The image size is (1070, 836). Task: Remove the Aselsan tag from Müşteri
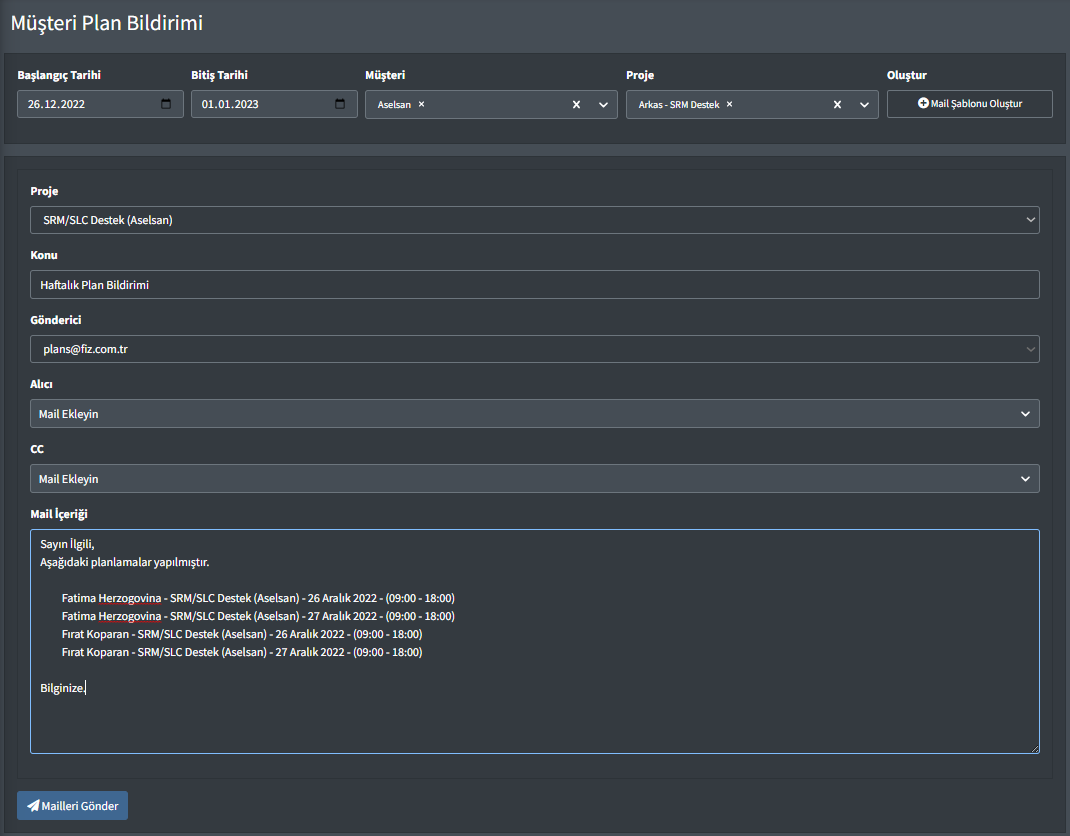pyautogui.click(x=422, y=104)
